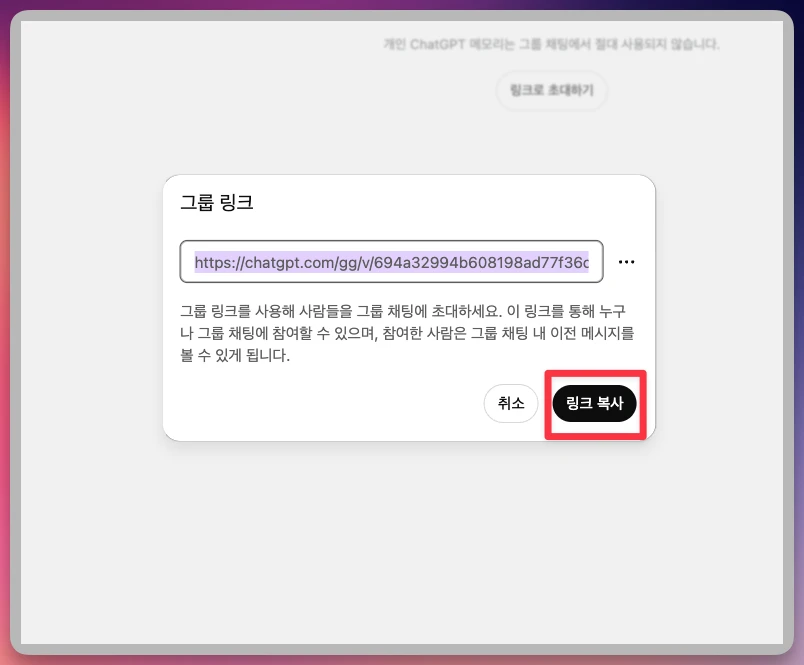Click the last line ending with 됩니다
Screen dimensions: 804x665
pos(235,355)
